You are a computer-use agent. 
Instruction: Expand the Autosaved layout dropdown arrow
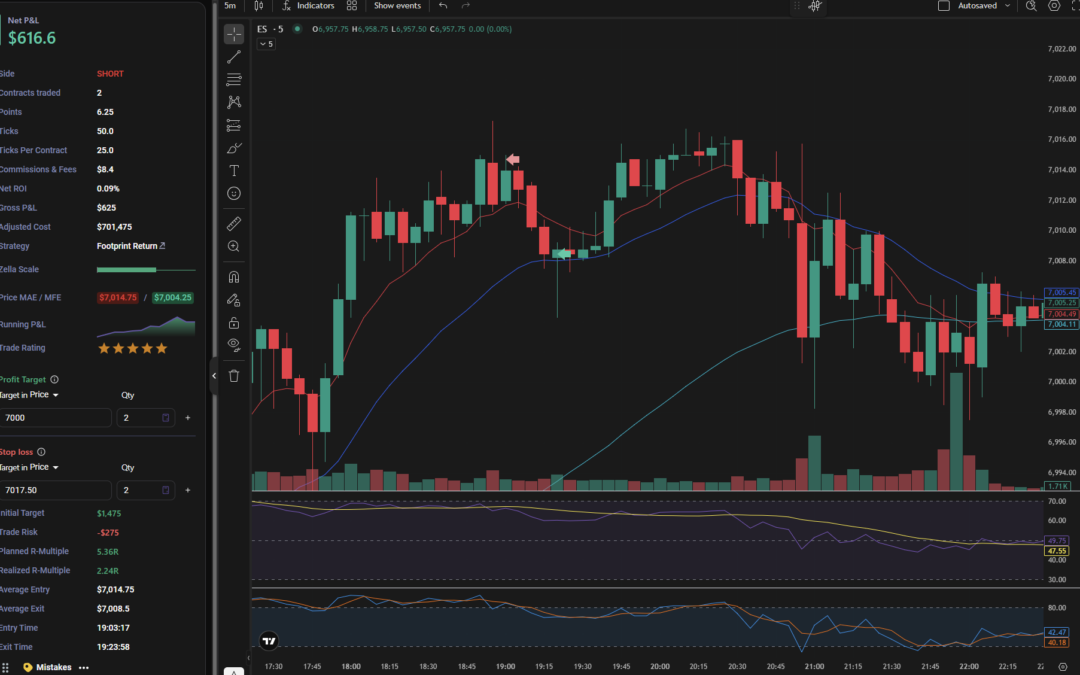tap(1007, 6)
